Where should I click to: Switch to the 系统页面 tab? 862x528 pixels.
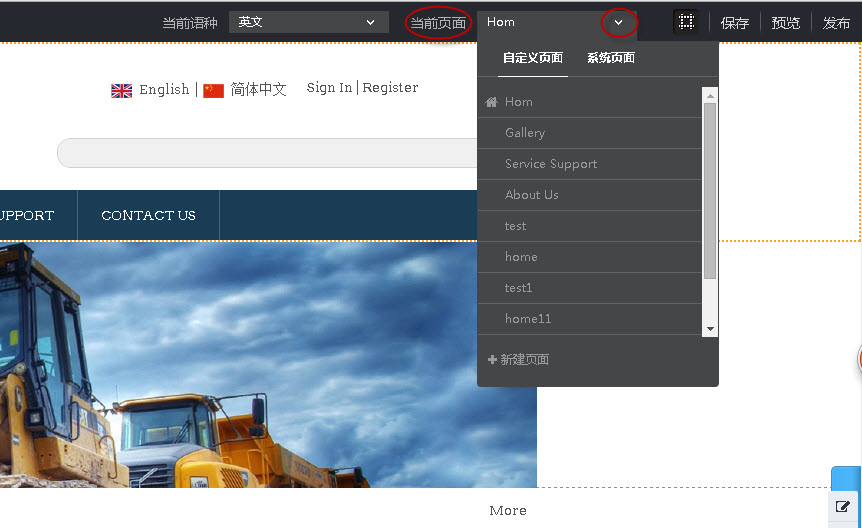pyautogui.click(x=610, y=58)
